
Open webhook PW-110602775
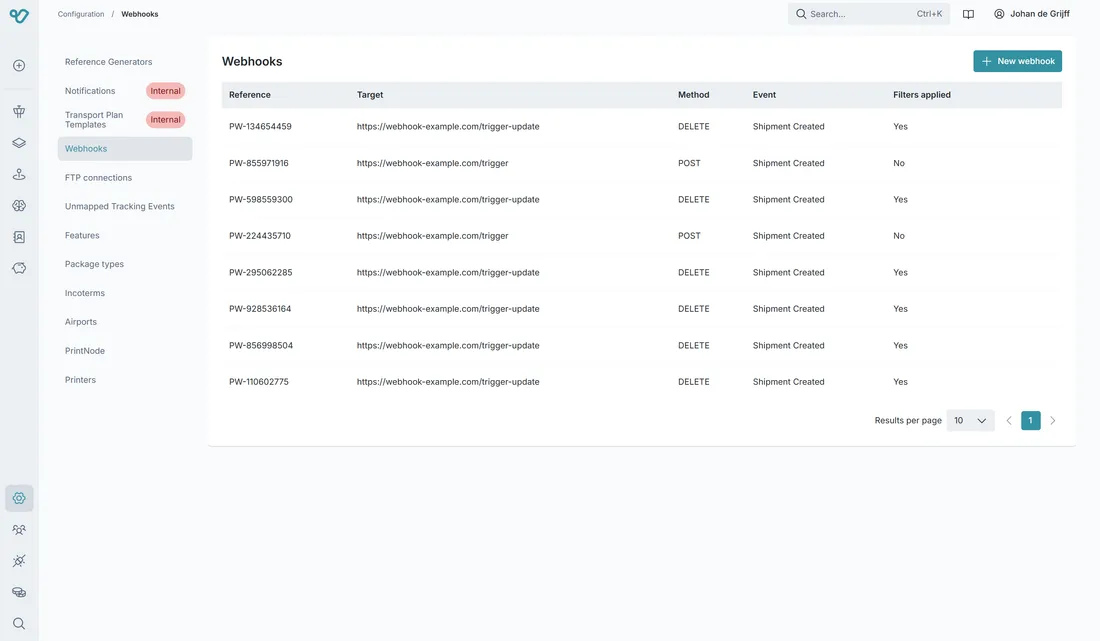click(x=641, y=382)
